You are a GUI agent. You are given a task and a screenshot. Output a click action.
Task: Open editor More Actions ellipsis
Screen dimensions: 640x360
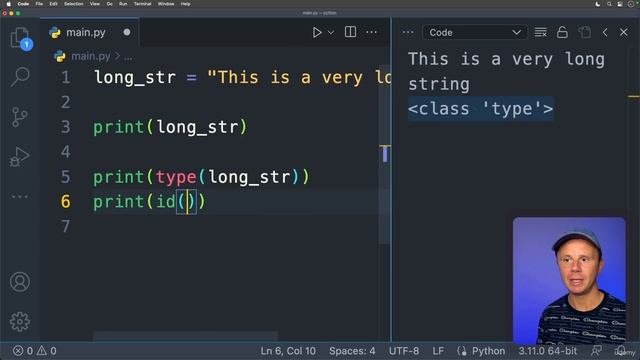coord(371,32)
